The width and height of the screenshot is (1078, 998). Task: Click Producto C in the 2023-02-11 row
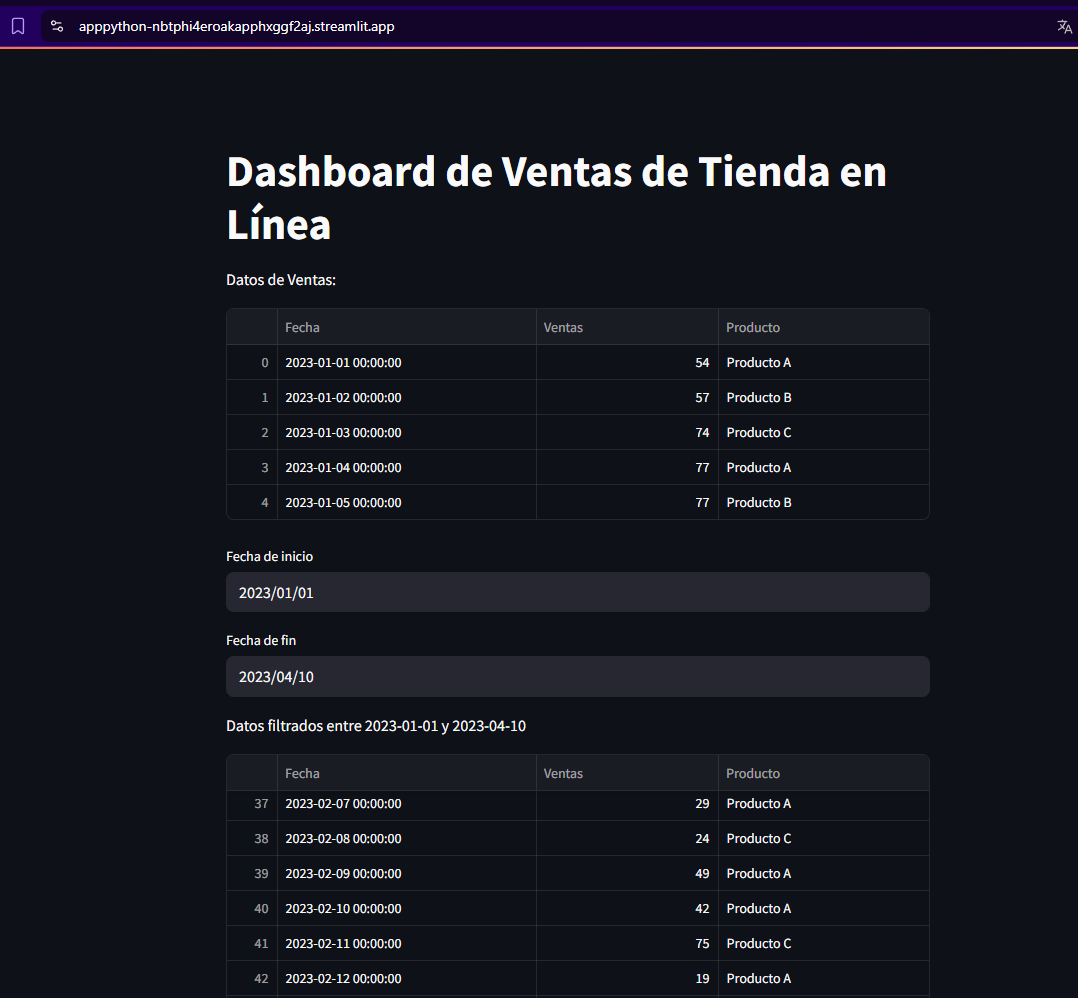(824, 944)
